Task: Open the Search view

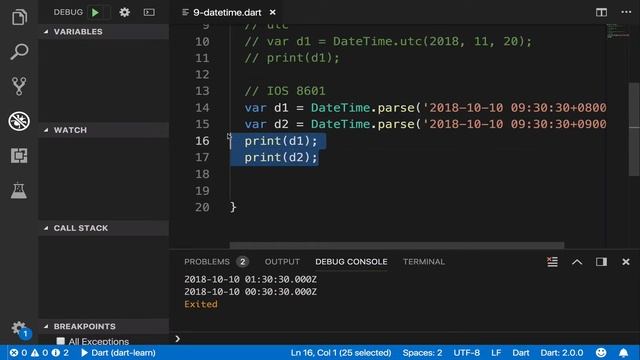Action: click(19, 52)
